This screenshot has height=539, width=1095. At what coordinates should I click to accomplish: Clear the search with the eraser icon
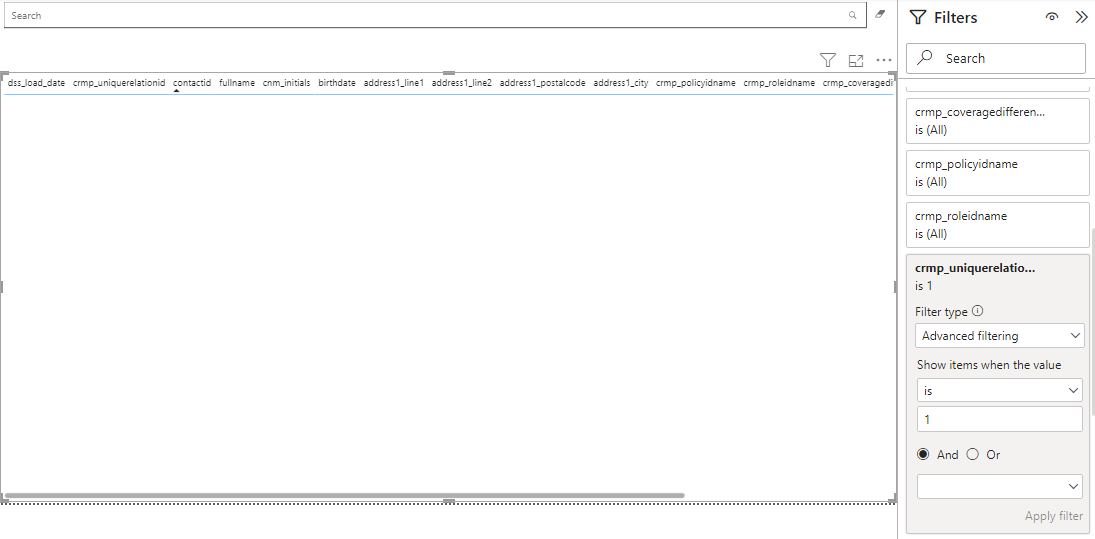pyautogui.click(x=880, y=14)
